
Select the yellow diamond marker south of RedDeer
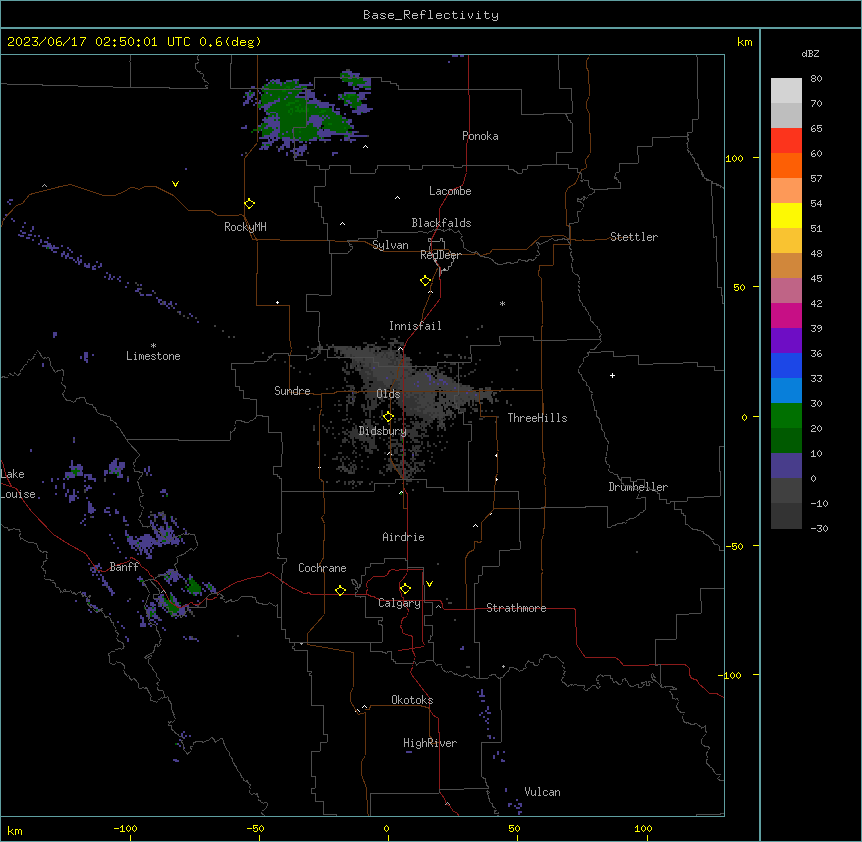click(x=426, y=281)
